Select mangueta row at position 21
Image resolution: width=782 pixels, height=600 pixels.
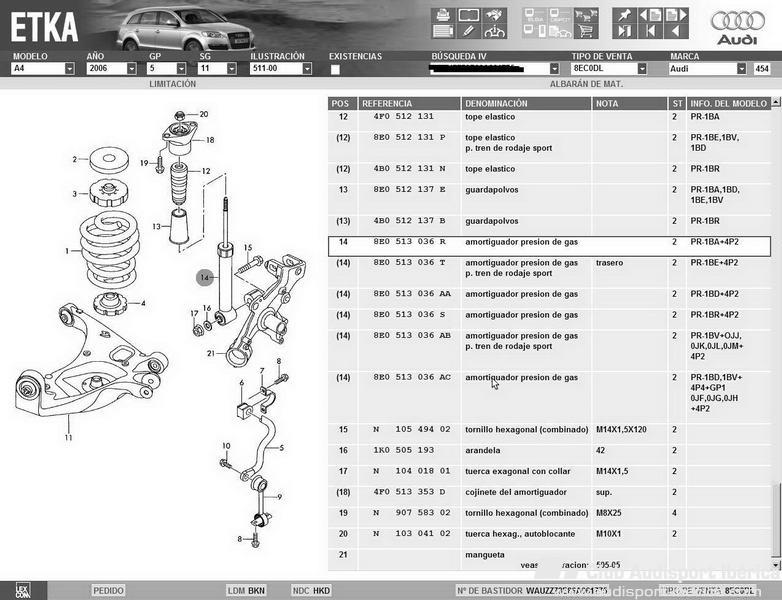(x=549, y=559)
